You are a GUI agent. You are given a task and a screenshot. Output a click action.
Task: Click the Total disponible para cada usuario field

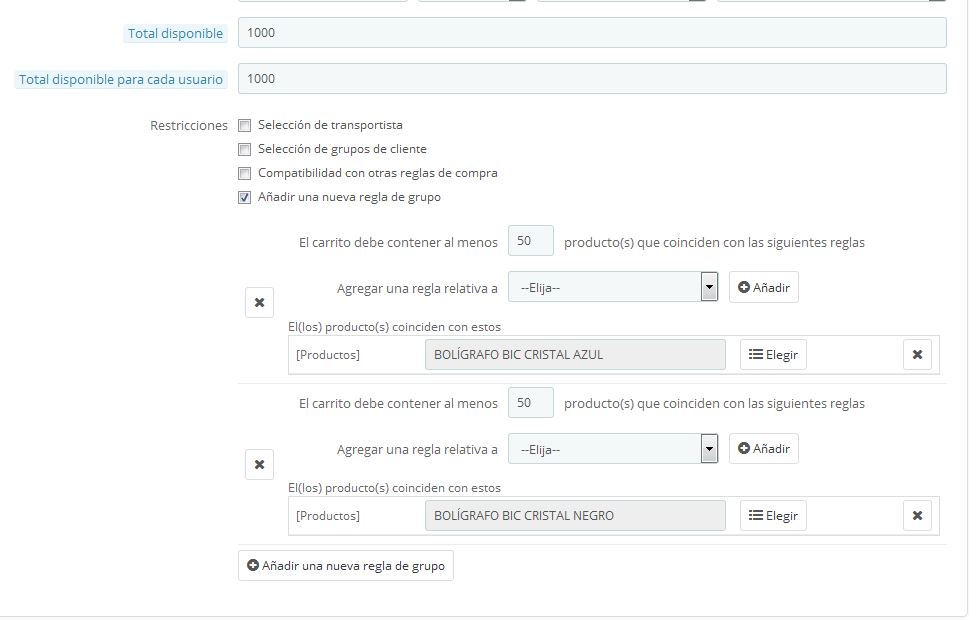(592, 79)
